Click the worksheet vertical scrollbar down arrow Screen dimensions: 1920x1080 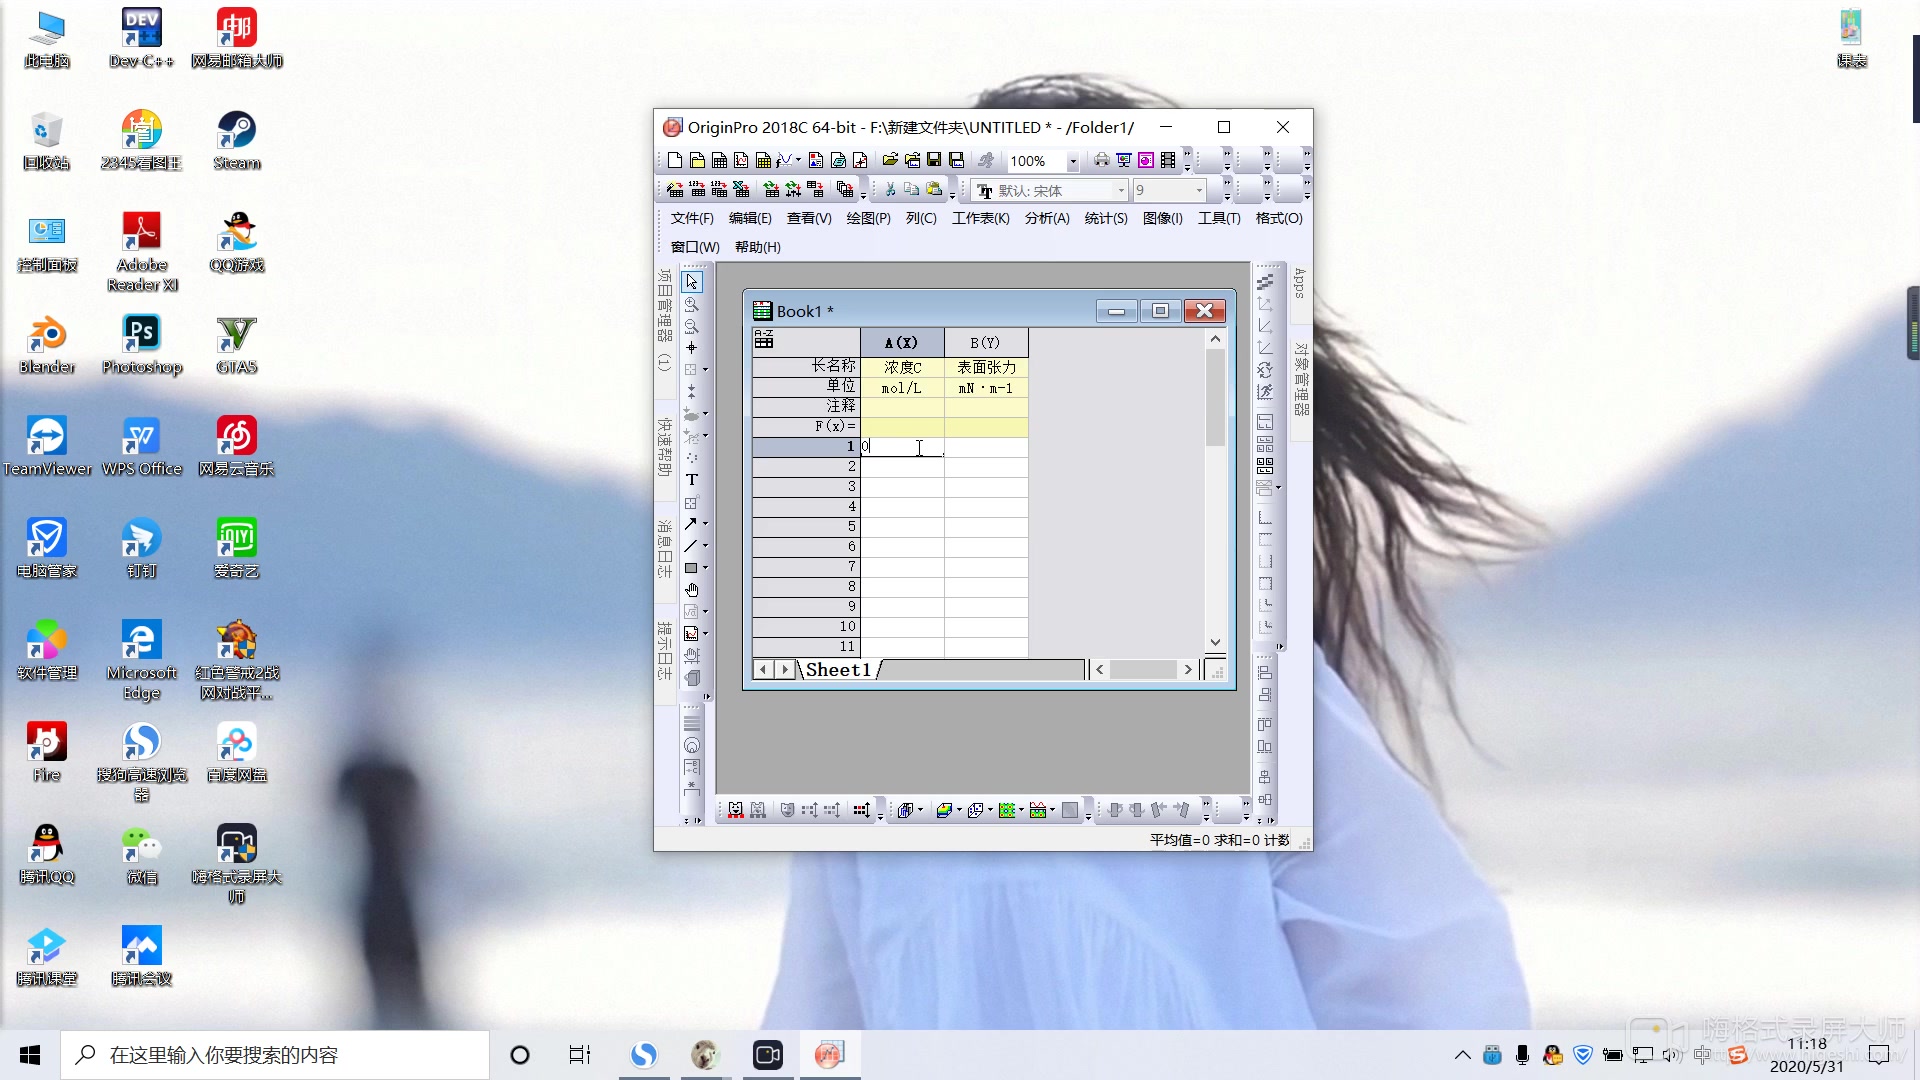coord(1215,642)
